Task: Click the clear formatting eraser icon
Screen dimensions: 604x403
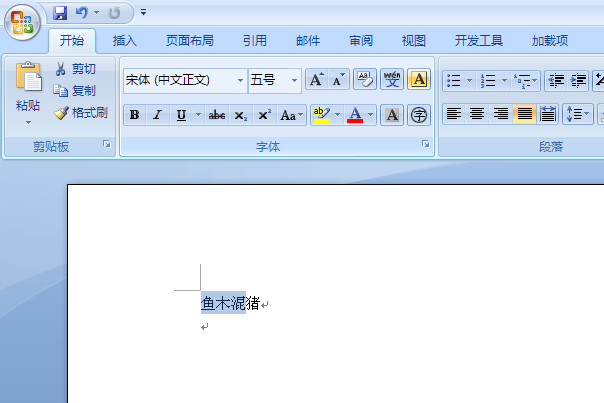Action: [x=364, y=80]
